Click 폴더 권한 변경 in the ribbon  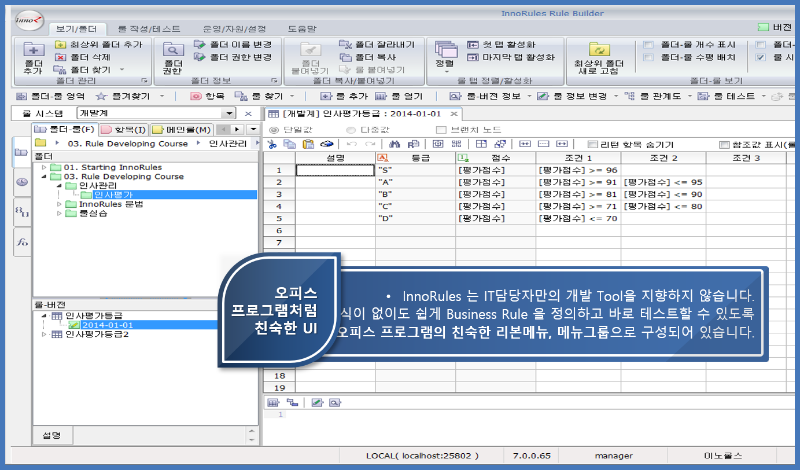(x=233, y=57)
